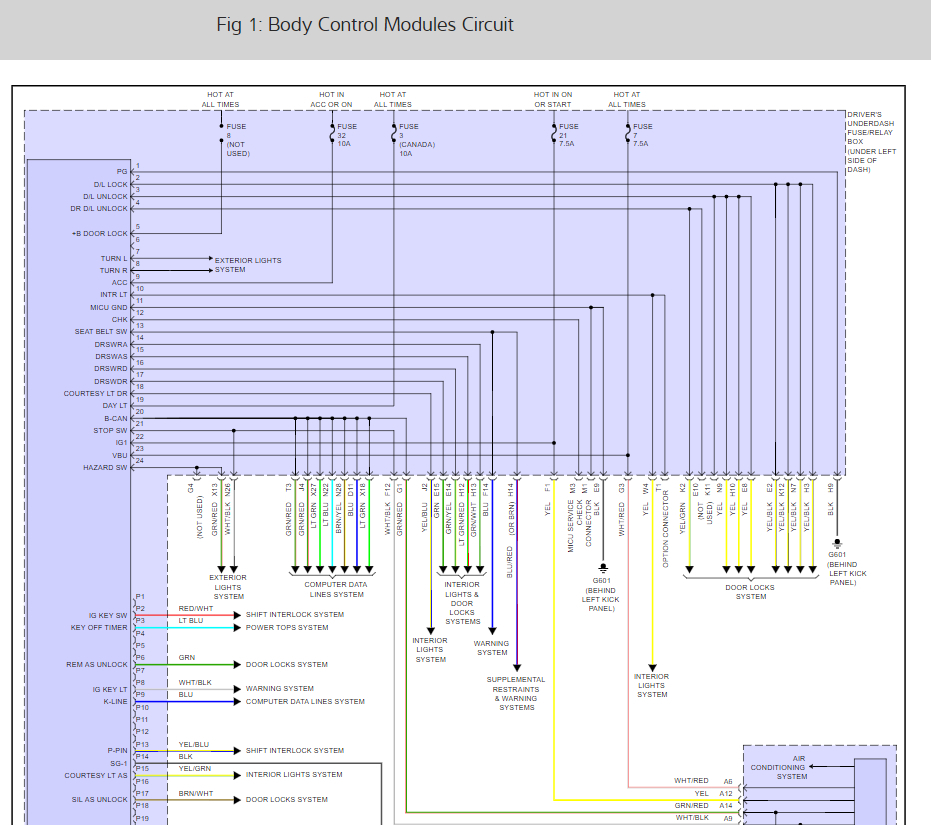Image resolution: width=931 pixels, height=826 pixels.
Task: Click the 'HOT IN ACC OR ON' heading
Action: (x=331, y=99)
